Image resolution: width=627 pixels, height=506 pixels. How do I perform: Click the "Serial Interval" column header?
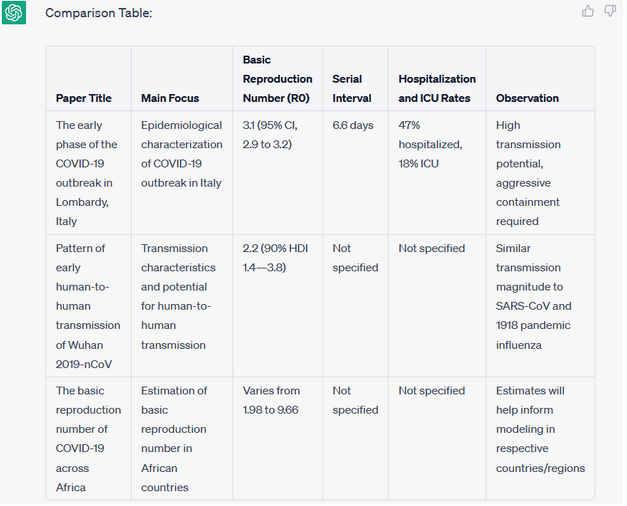click(x=347, y=88)
